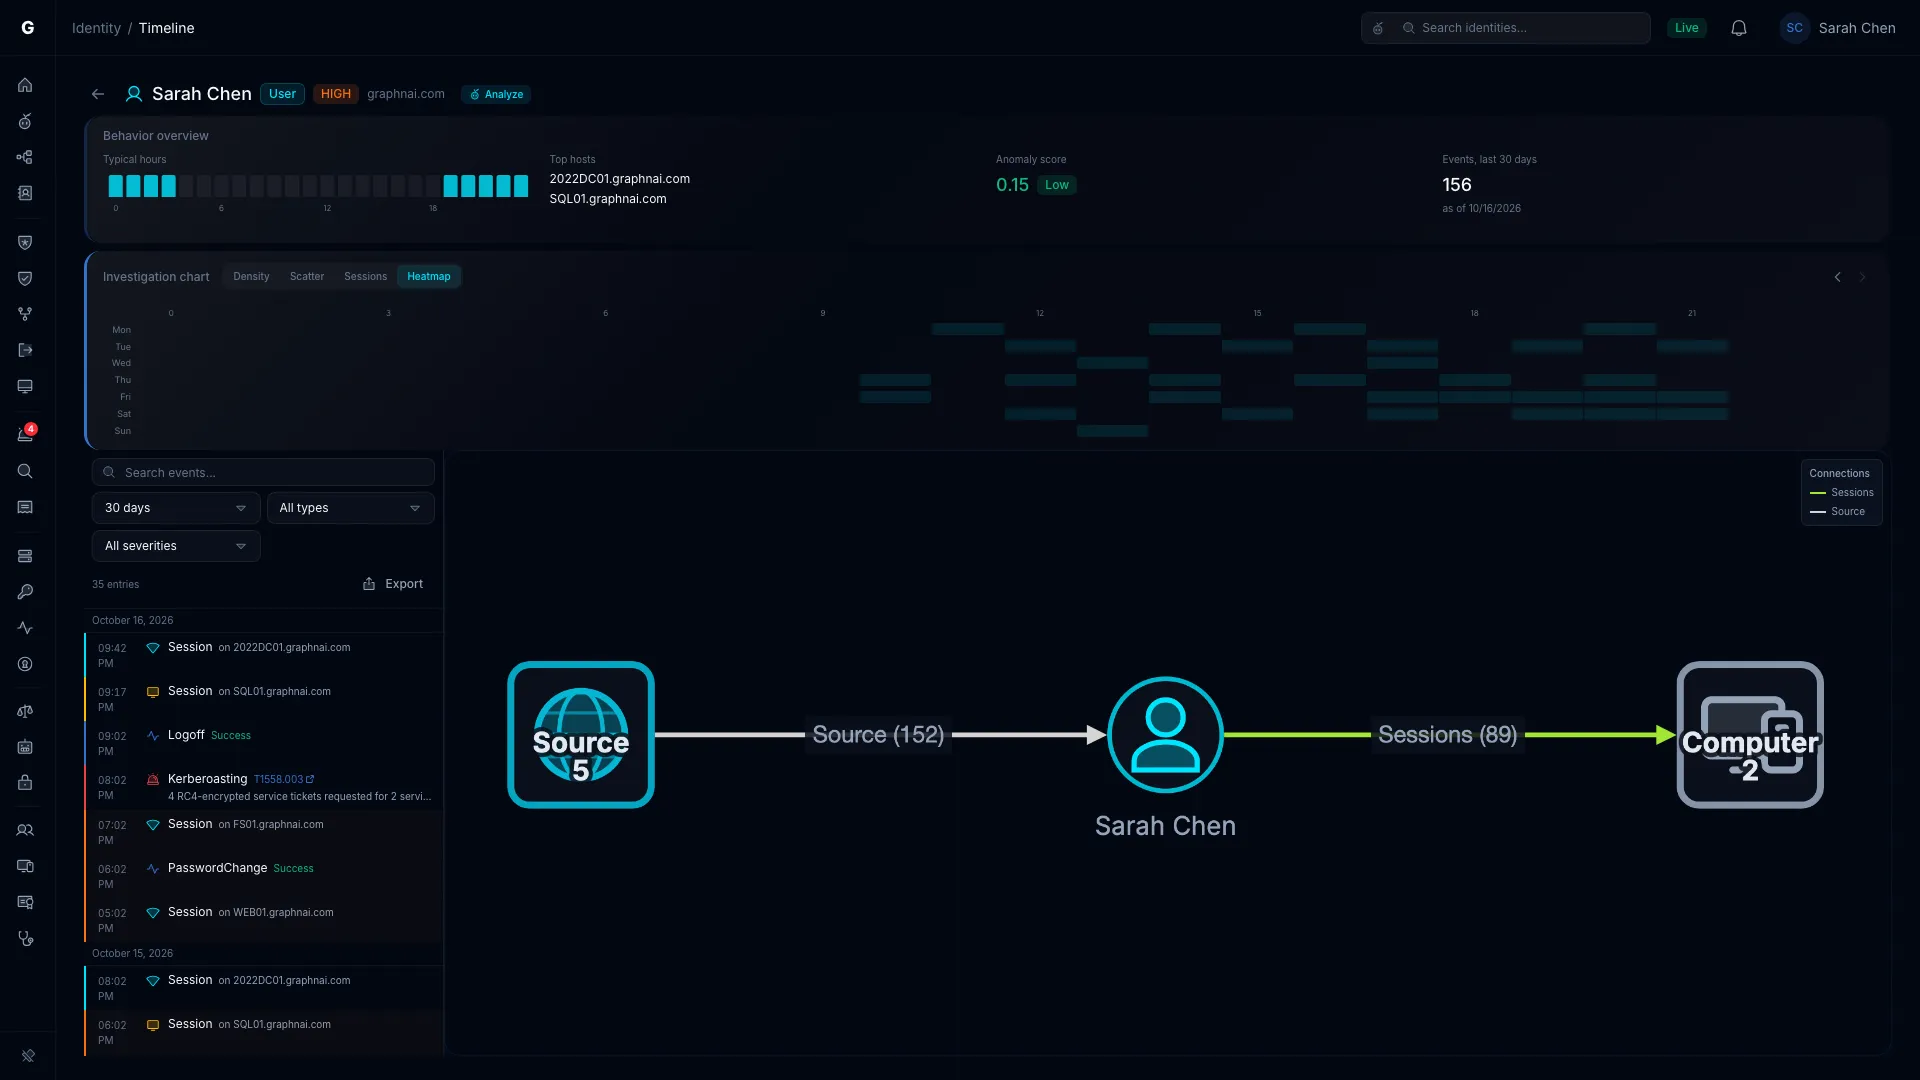Open the 30 days range dropdown
Image resolution: width=1920 pixels, height=1080 pixels.
click(176, 508)
